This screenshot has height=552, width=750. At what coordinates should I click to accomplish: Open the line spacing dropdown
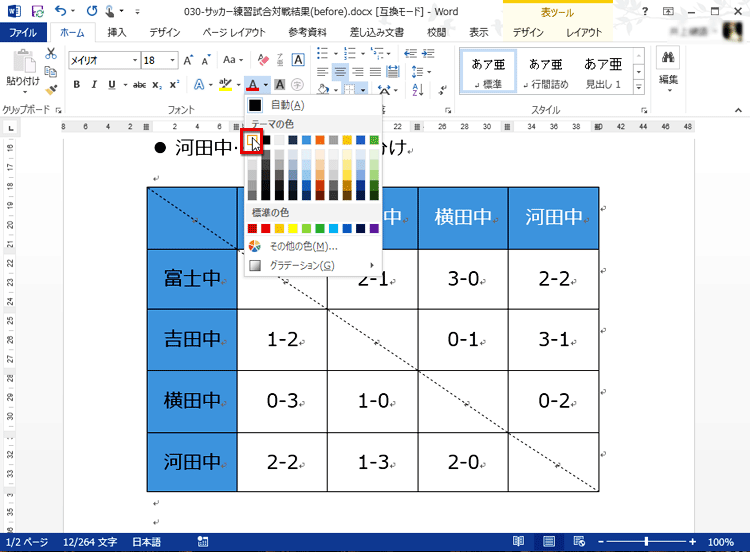point(421,72)
